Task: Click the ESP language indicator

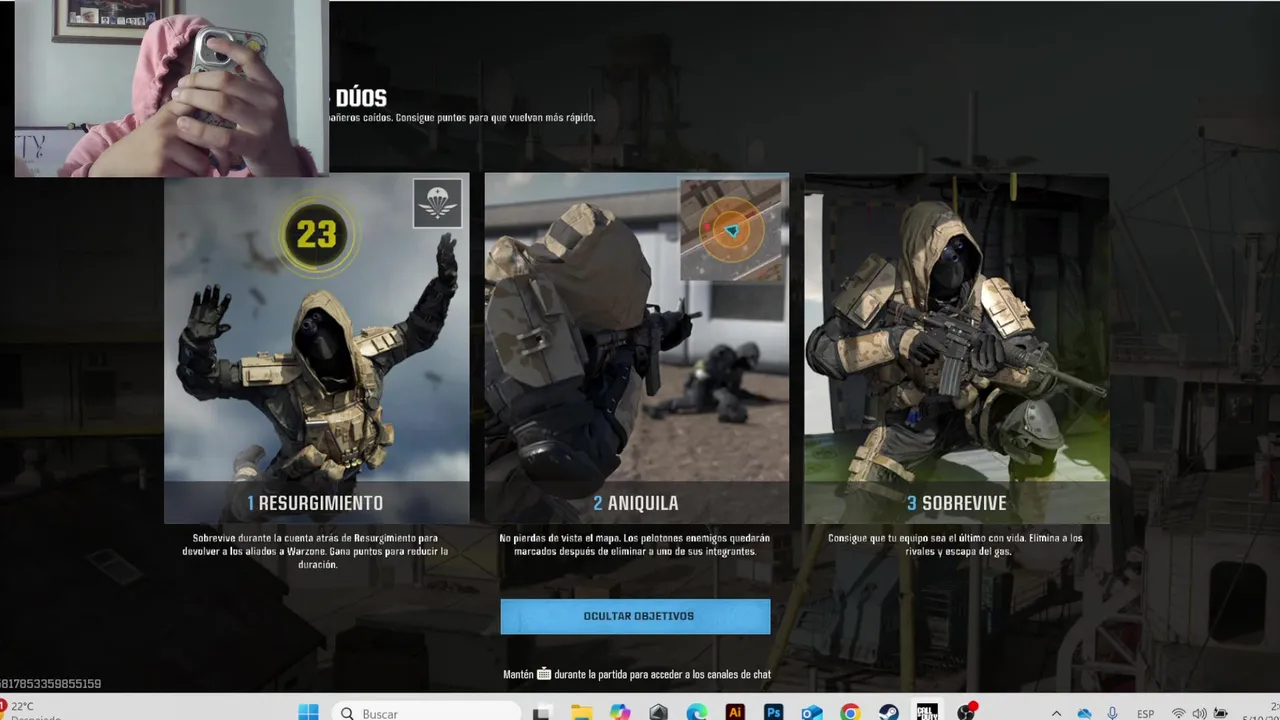Action: pos(1146,714)
